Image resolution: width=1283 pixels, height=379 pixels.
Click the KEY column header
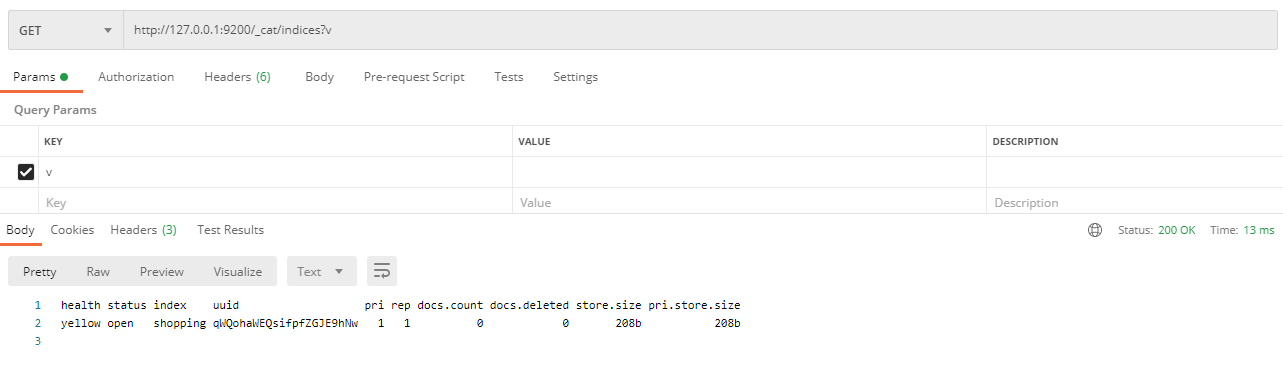(x=53, y=142)
